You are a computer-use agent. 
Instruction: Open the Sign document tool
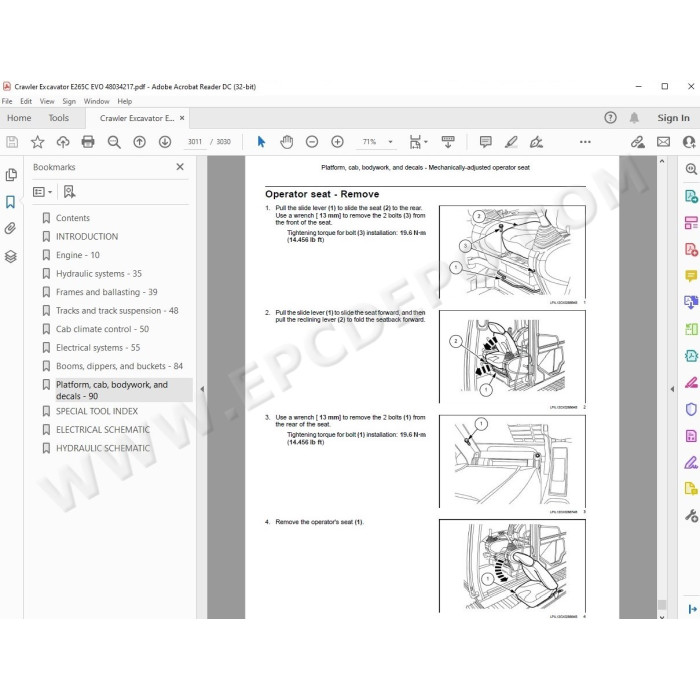click(x=536, y=142)
